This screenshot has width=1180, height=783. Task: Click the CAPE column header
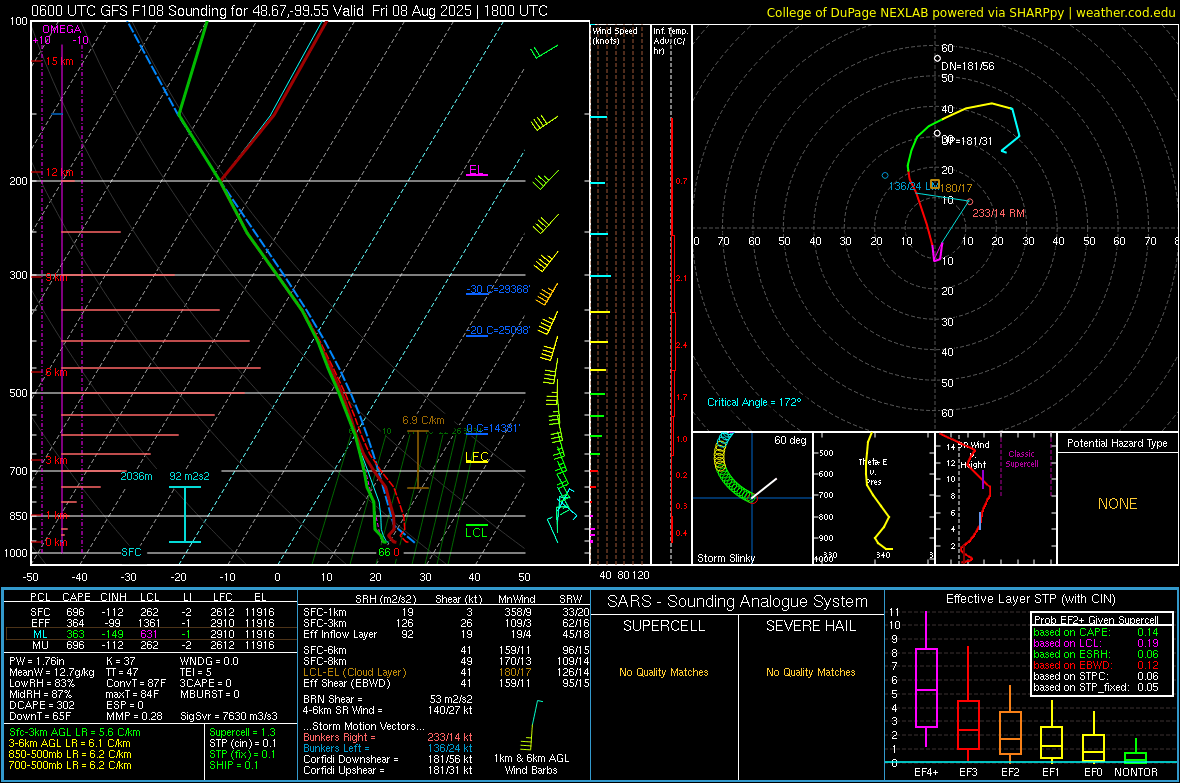tap(76, 597)
